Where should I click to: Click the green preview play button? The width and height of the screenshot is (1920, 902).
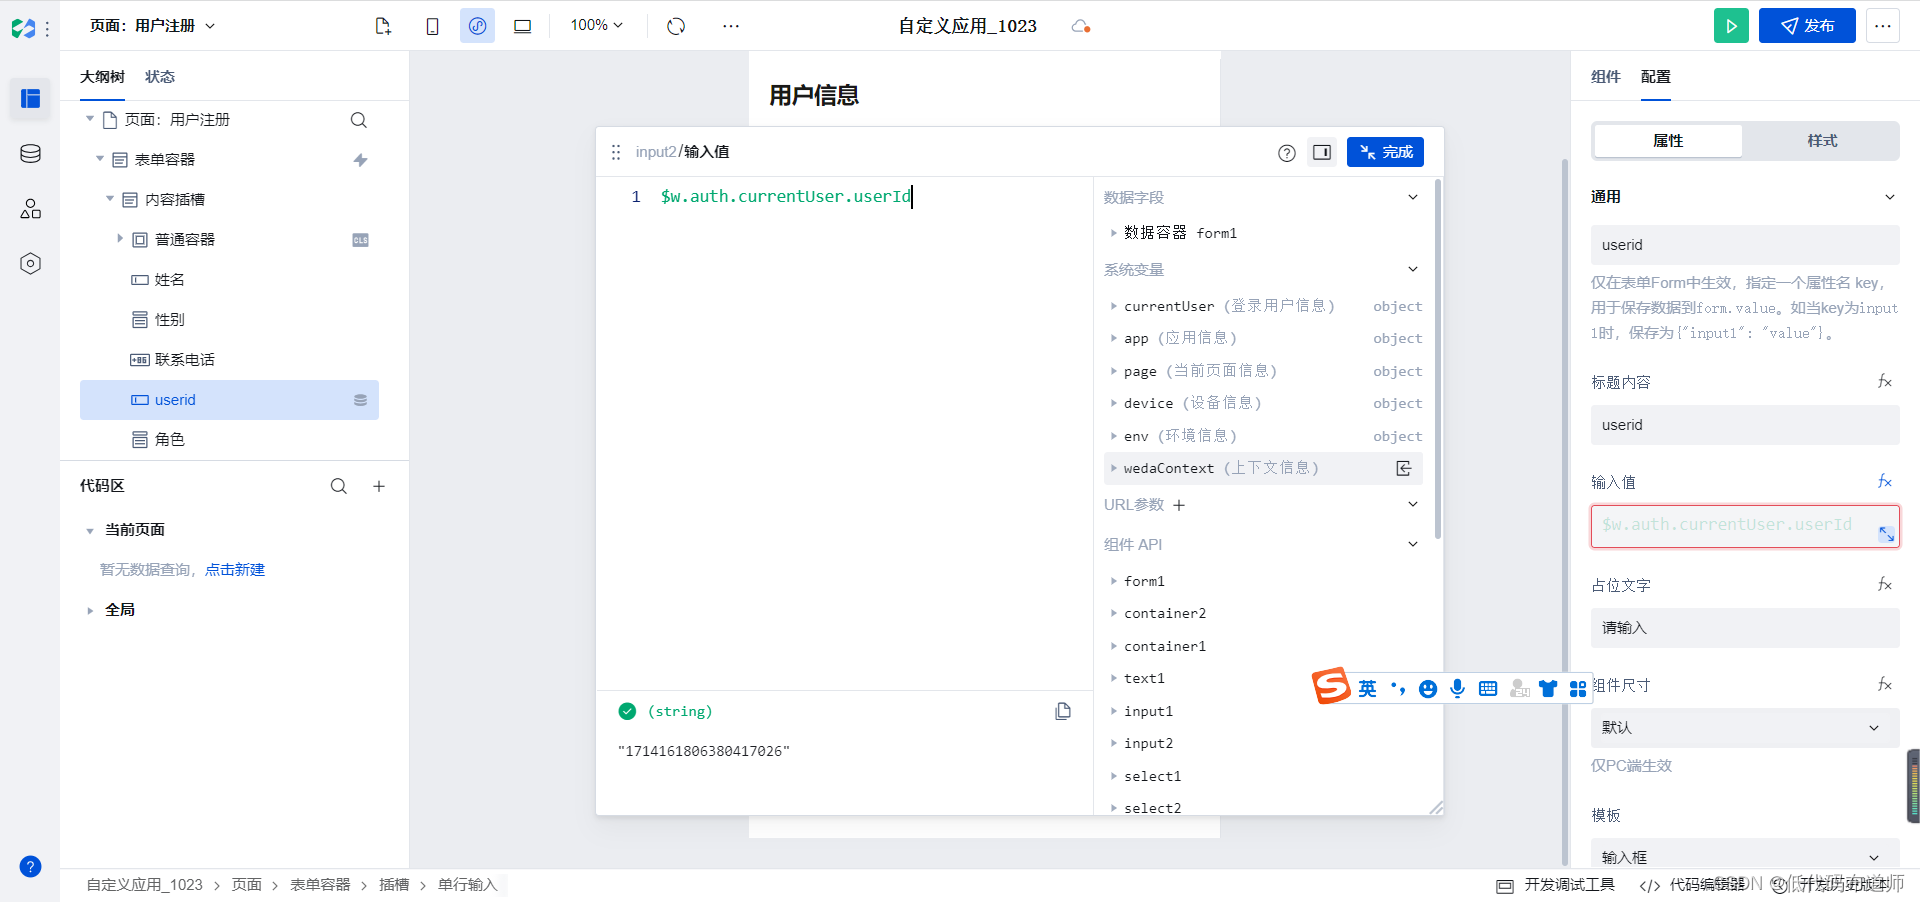click(x=1731, y=26)
